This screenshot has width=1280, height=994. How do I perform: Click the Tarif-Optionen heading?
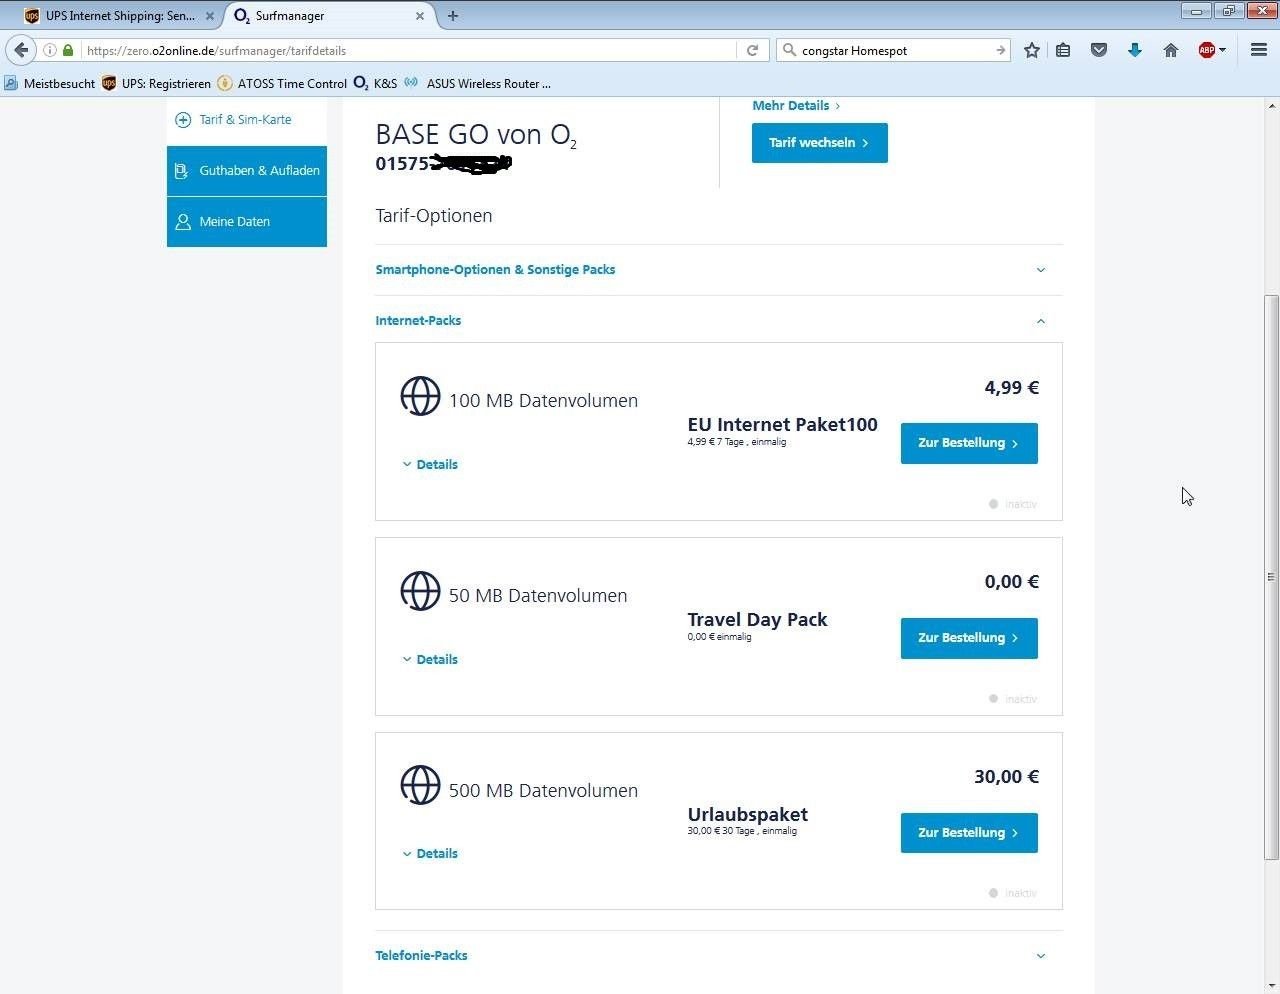coord(434,216)
